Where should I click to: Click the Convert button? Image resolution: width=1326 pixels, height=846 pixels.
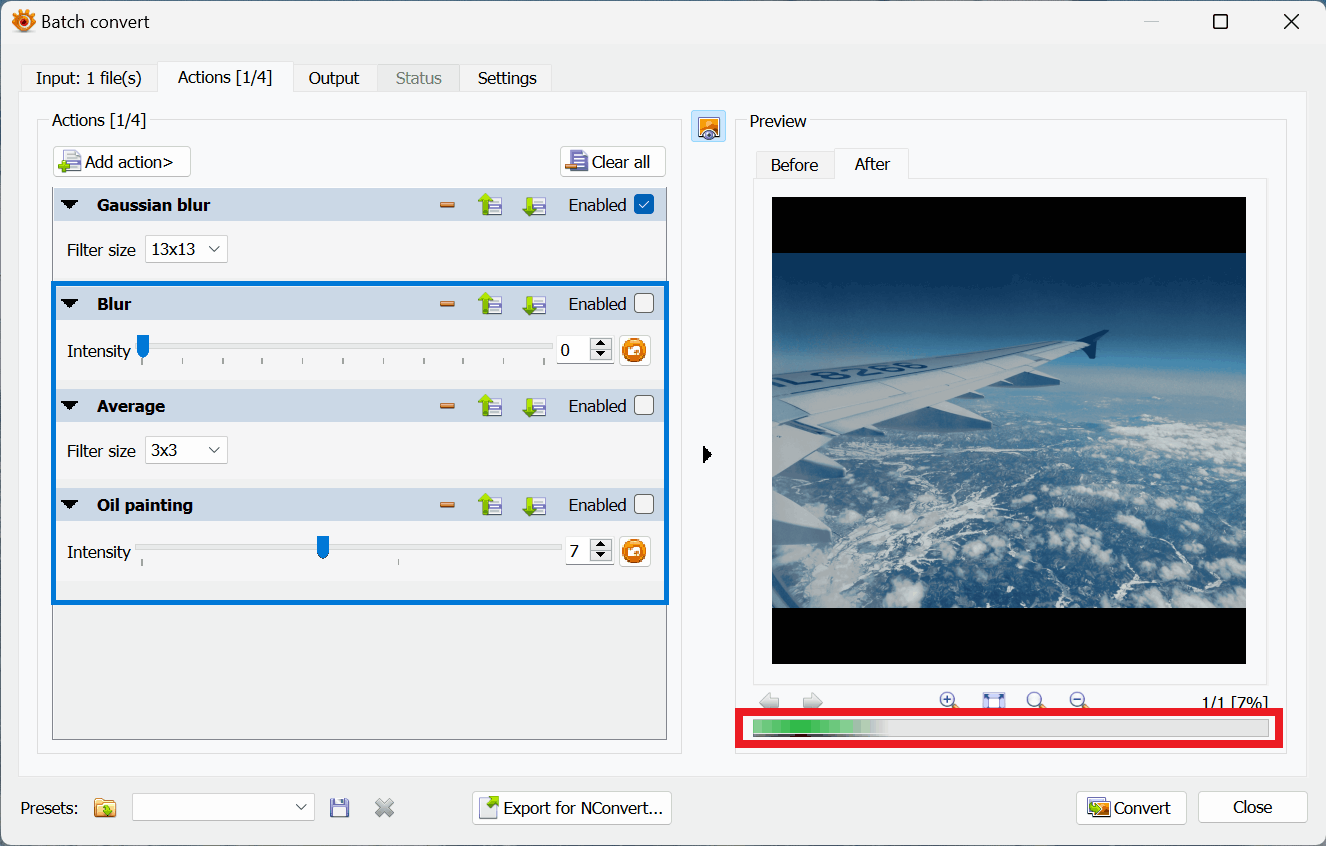point(1131,808)
